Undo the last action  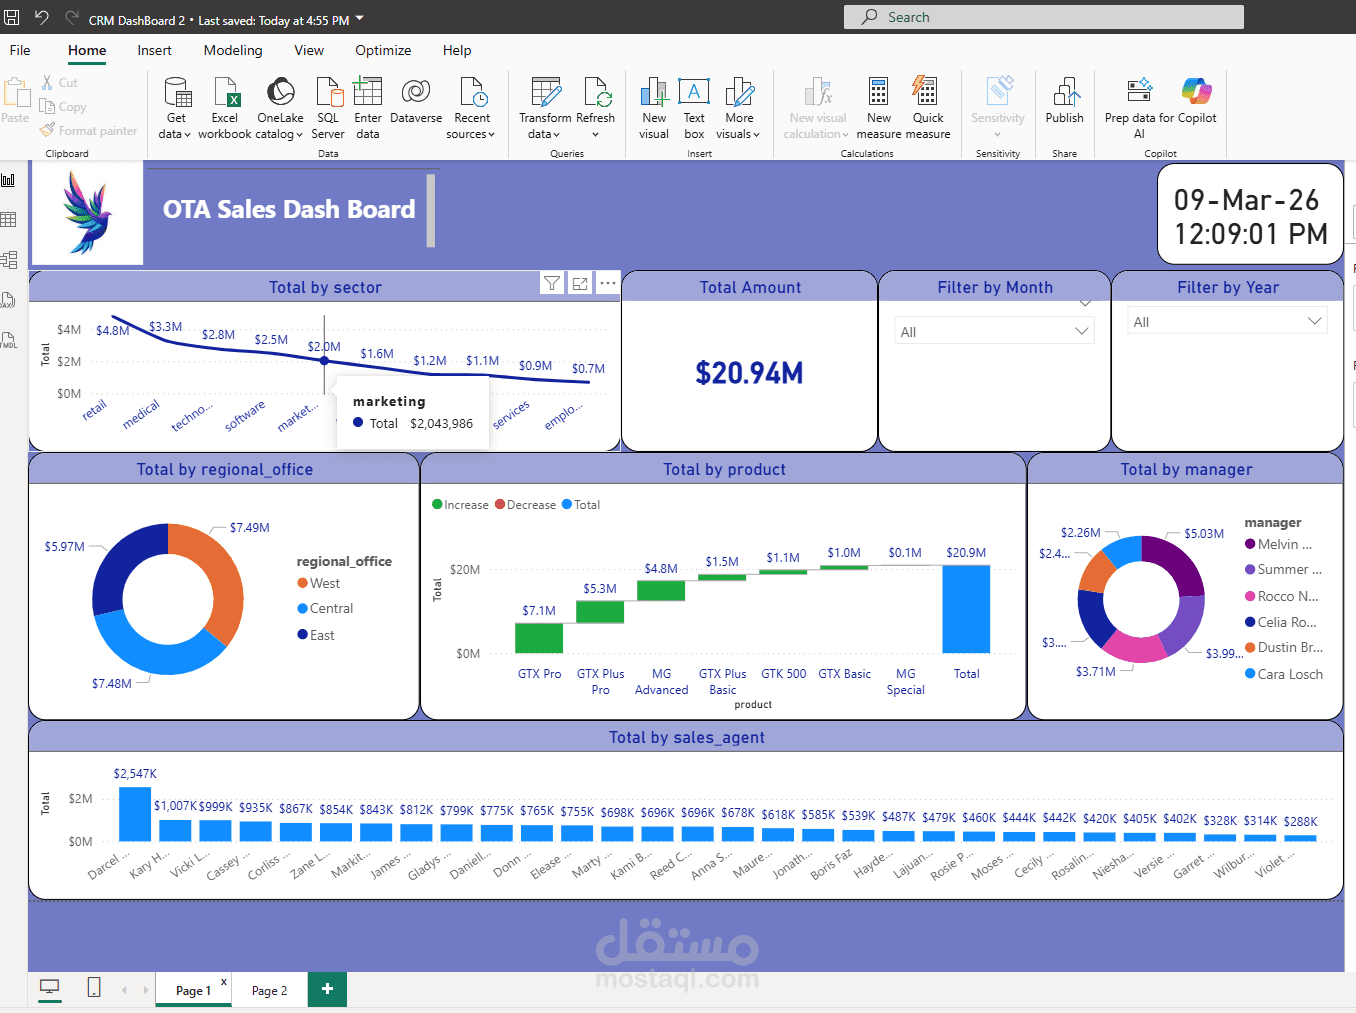(41, 17)
